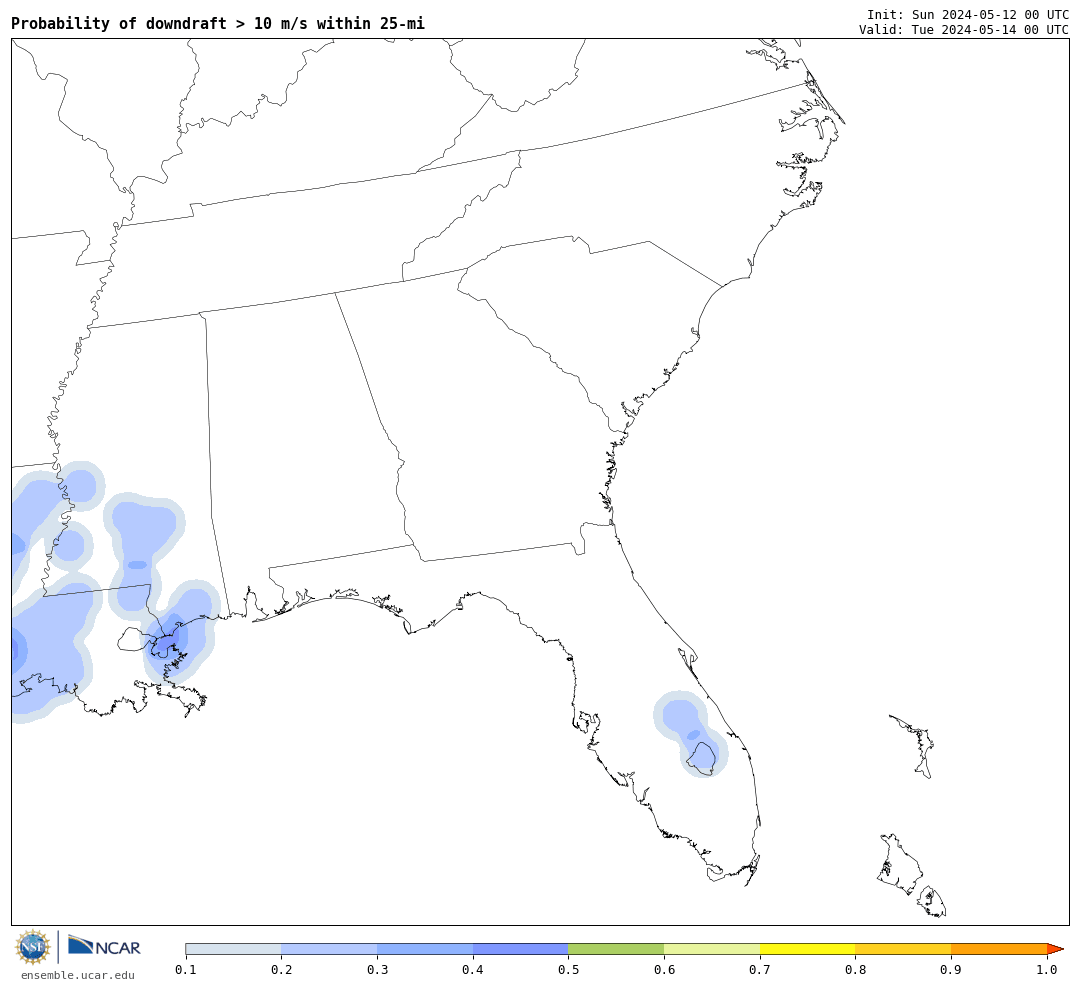Screen dimensions: 1080x988
Task: Click the 0.8–0.9 gold colorbar segment
Action: pyautogui.click(x=903, y=949)
